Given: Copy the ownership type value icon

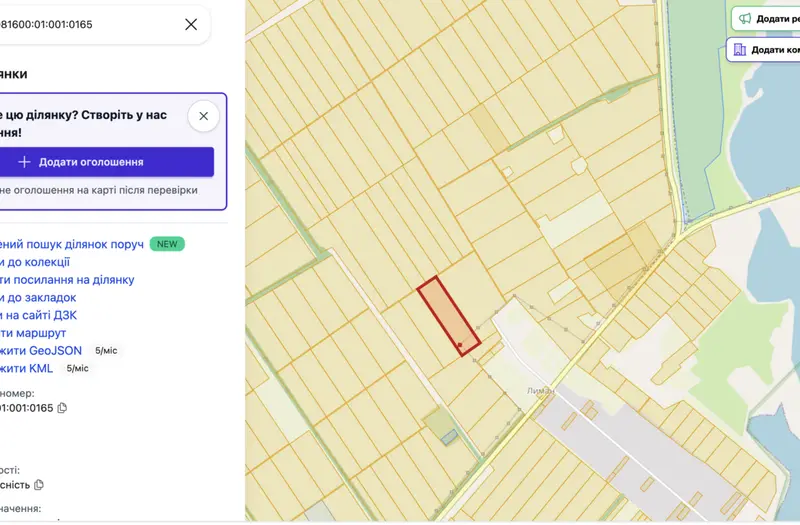Looking at the screenshot, I should (x=39, y=485).
